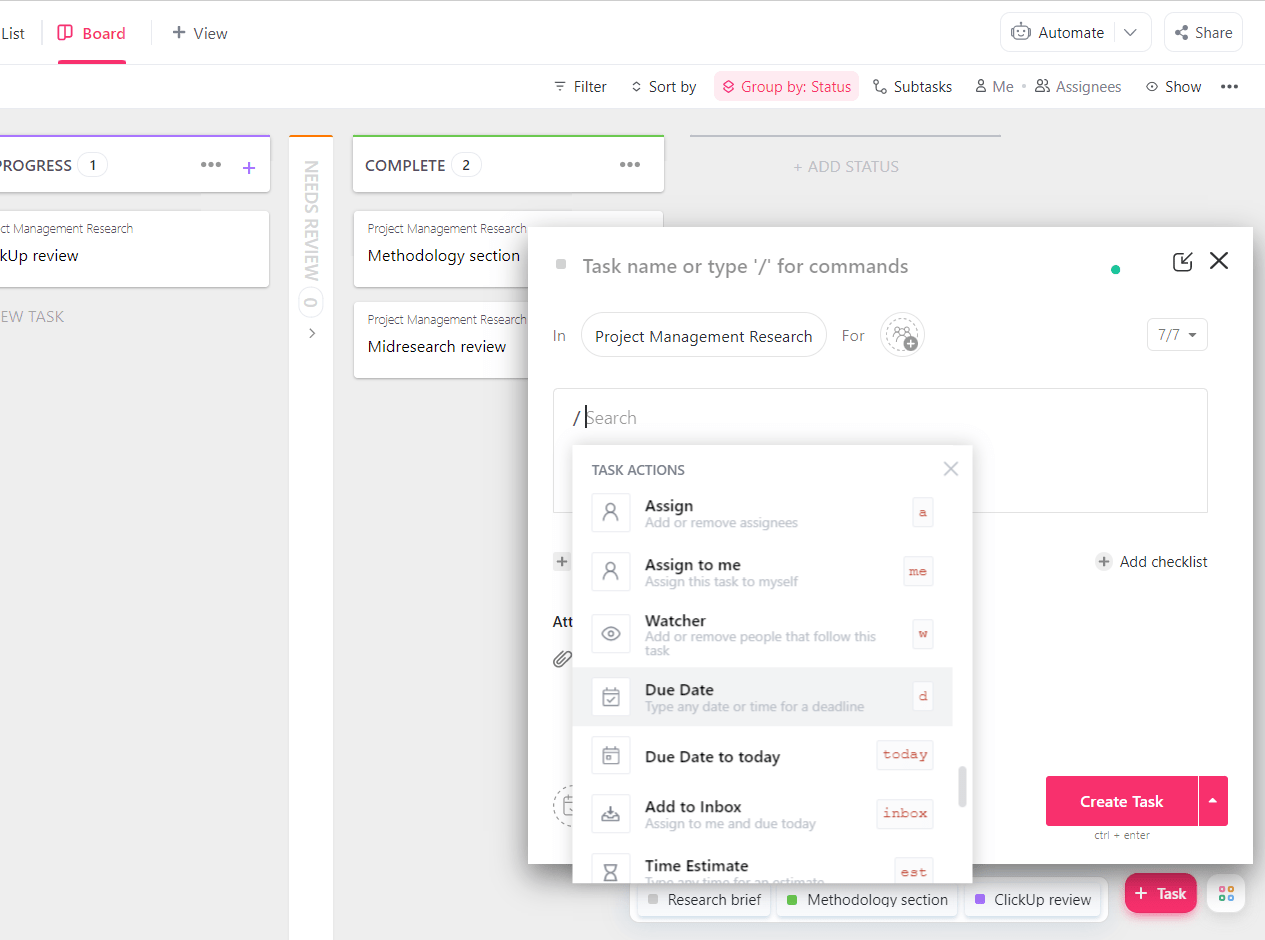
Task: Click the Add to Inbox tray icon
Action: 611,814
